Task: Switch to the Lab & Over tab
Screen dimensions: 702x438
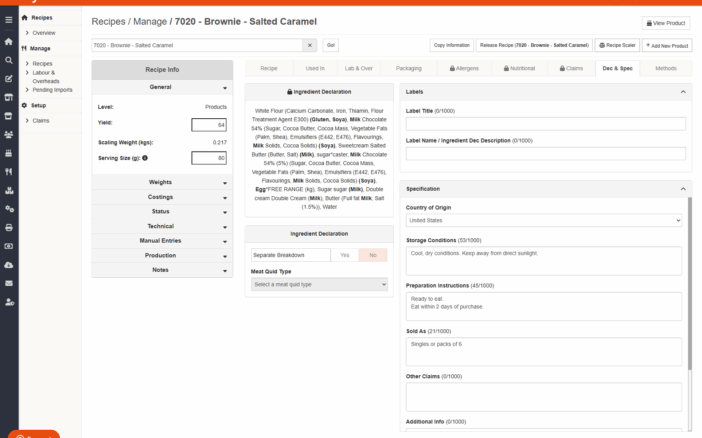Action: point(359,69)
